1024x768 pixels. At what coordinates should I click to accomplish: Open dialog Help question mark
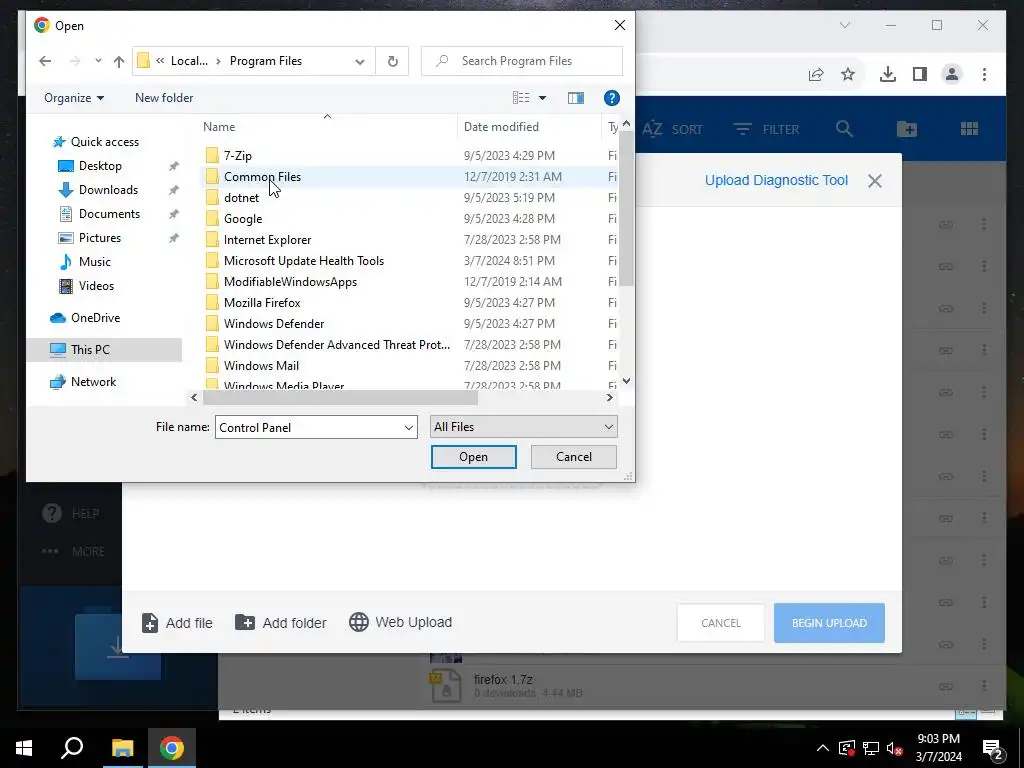[611, 98]
